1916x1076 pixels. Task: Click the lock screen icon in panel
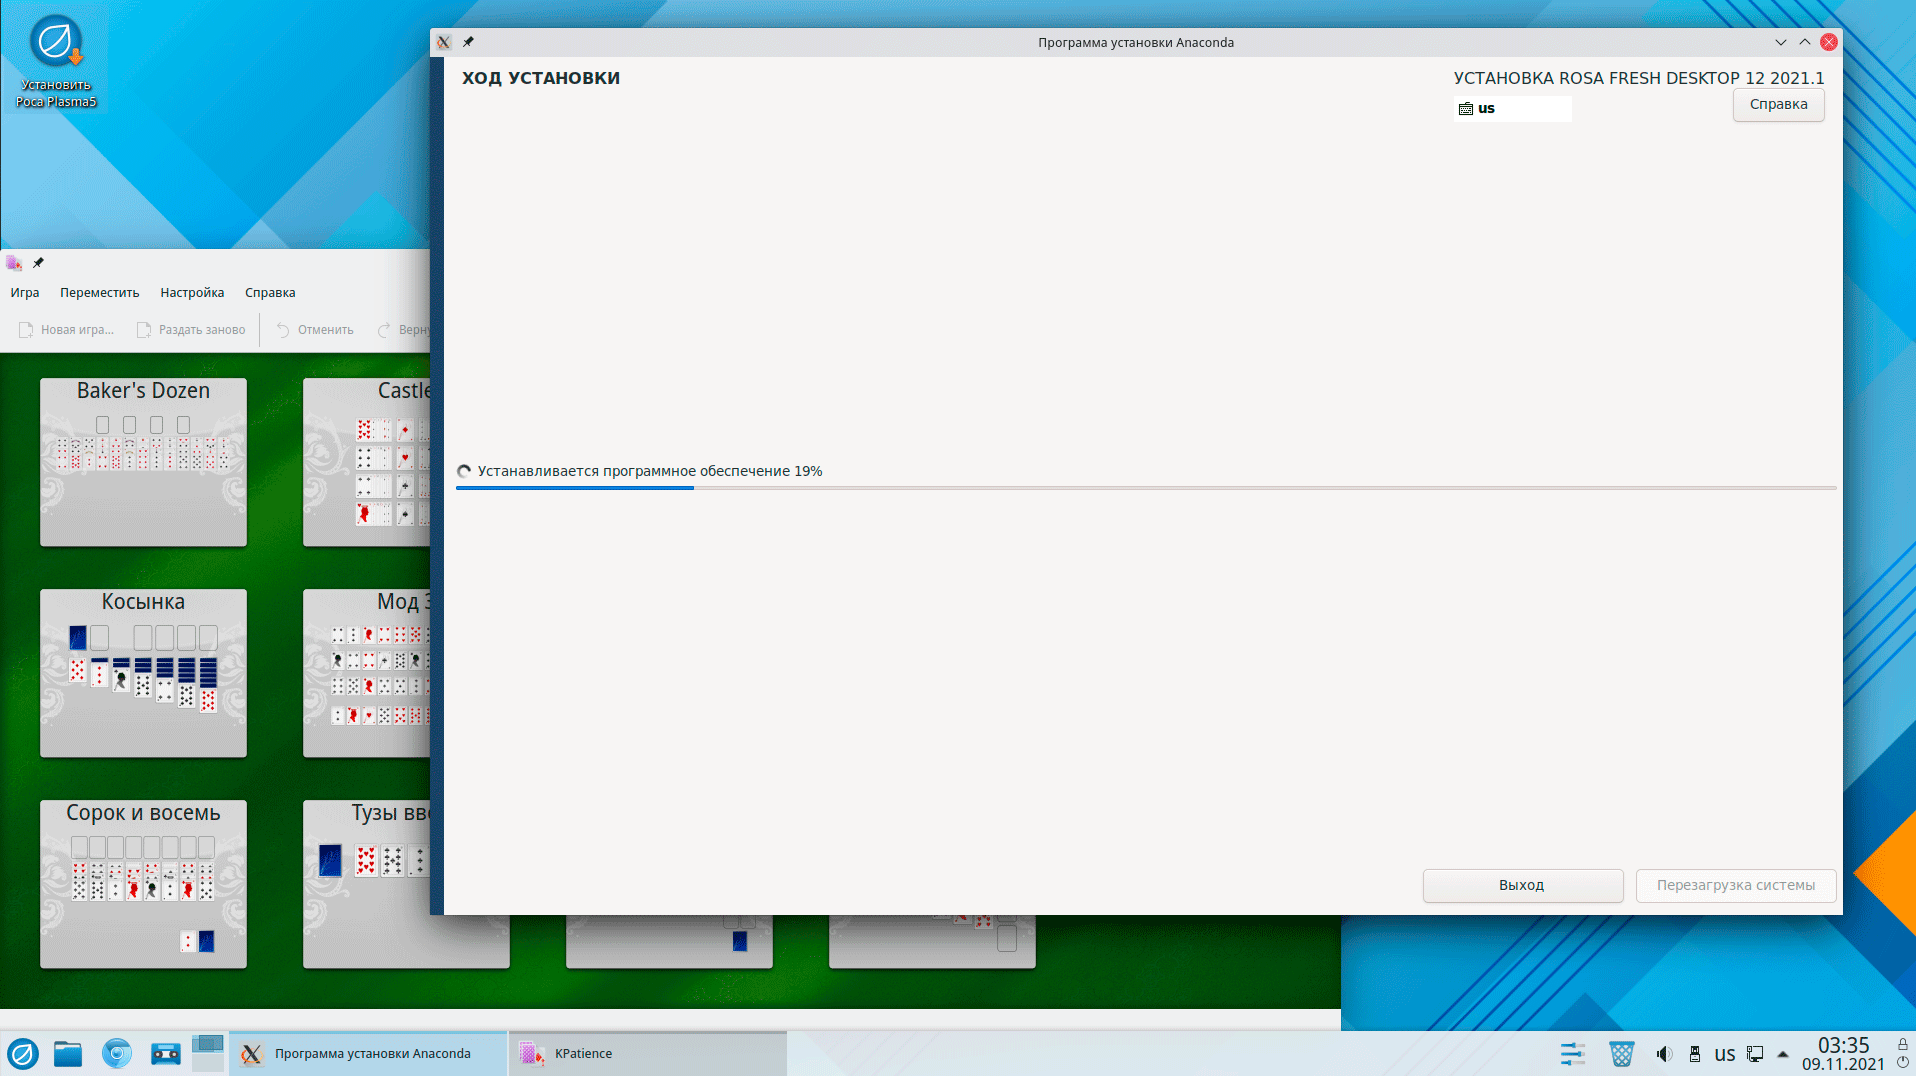coord(1903,1044)
